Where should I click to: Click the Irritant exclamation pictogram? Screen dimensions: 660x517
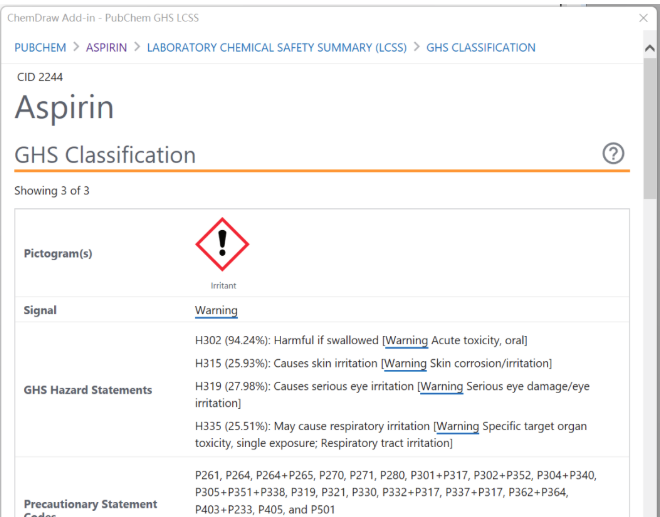coord(222,244)
